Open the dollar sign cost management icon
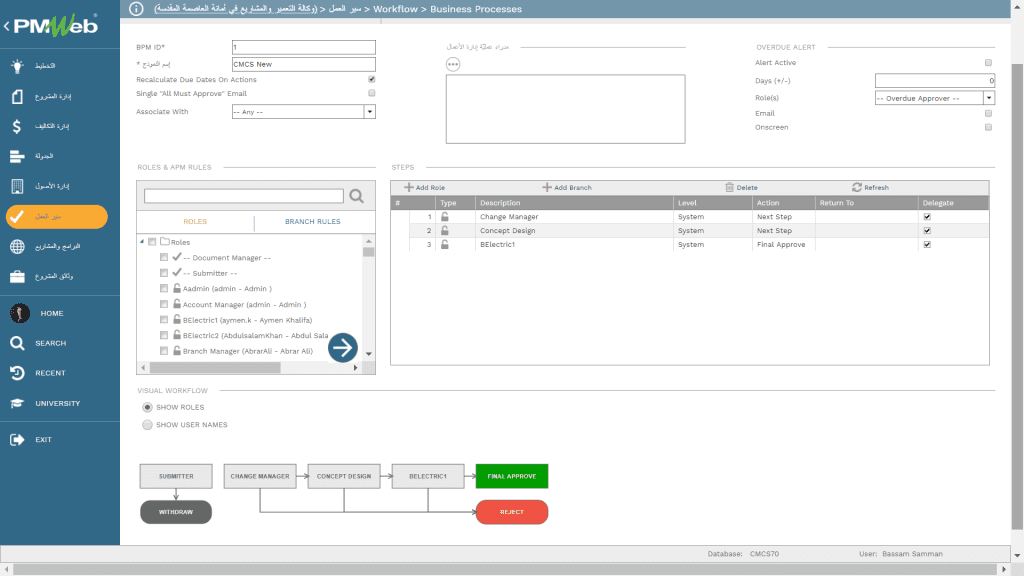This screenshot has width=1024, height=576. click(17, 126)
